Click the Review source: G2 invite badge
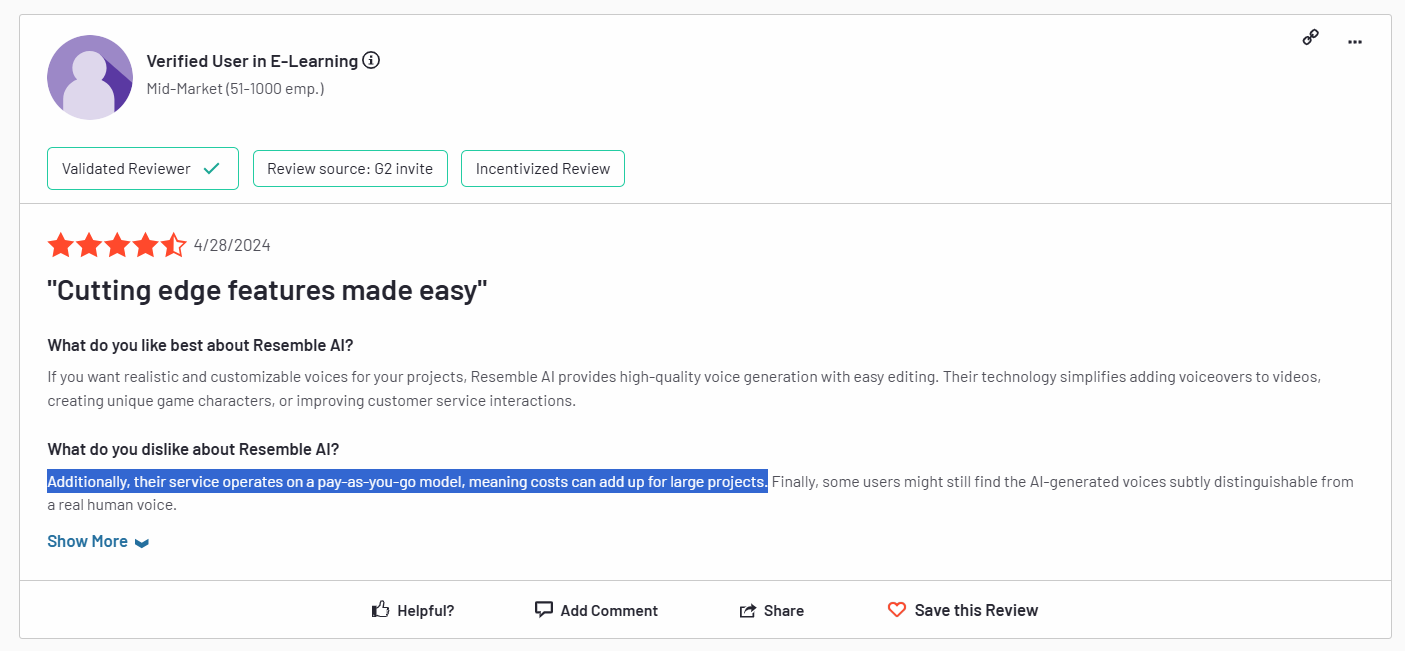The width and height of the screenshot is (1405, 651). point(349,169)
